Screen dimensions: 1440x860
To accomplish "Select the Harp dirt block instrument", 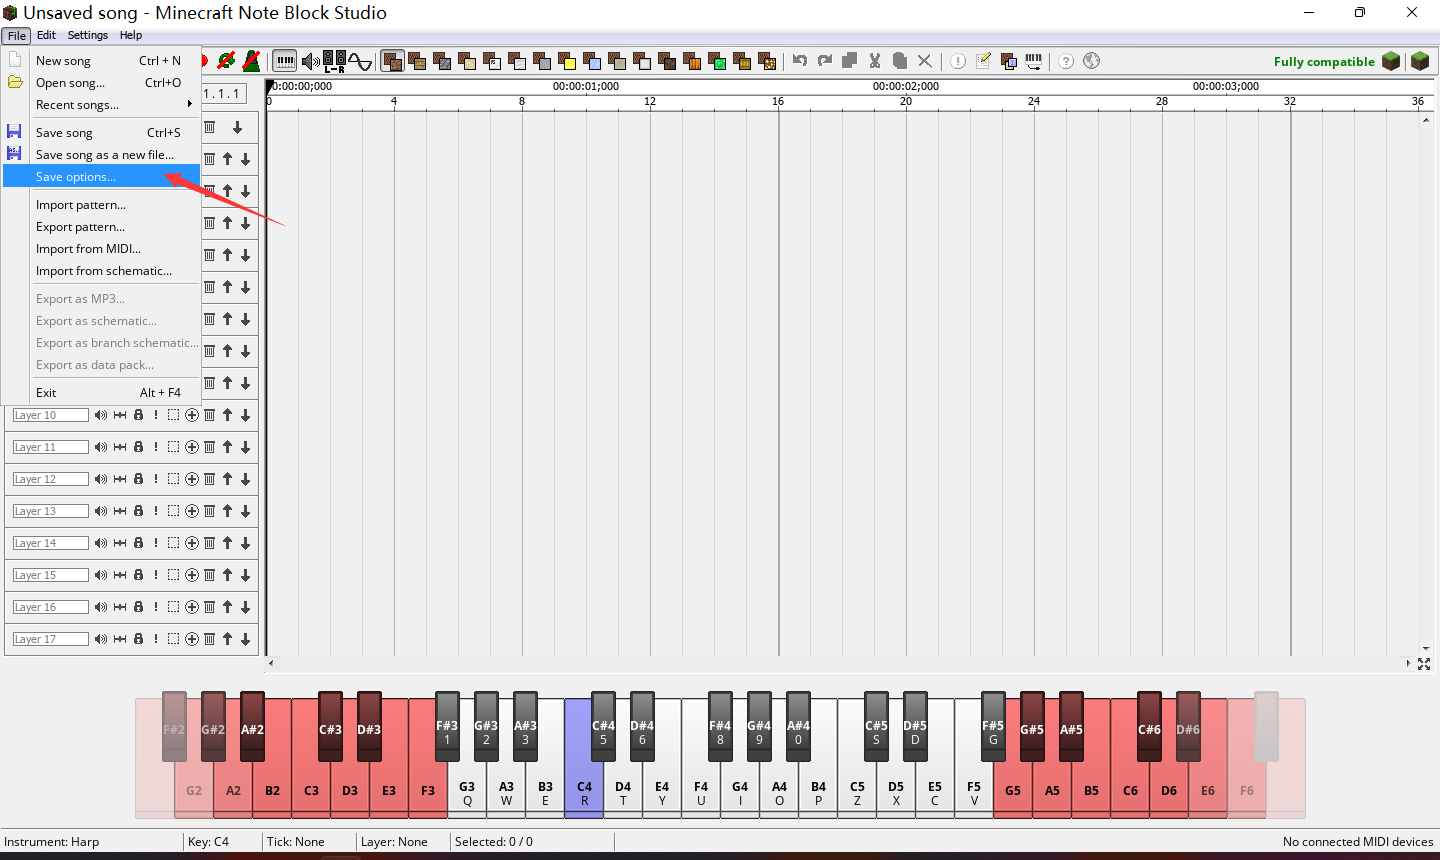I will click(393, 61).
